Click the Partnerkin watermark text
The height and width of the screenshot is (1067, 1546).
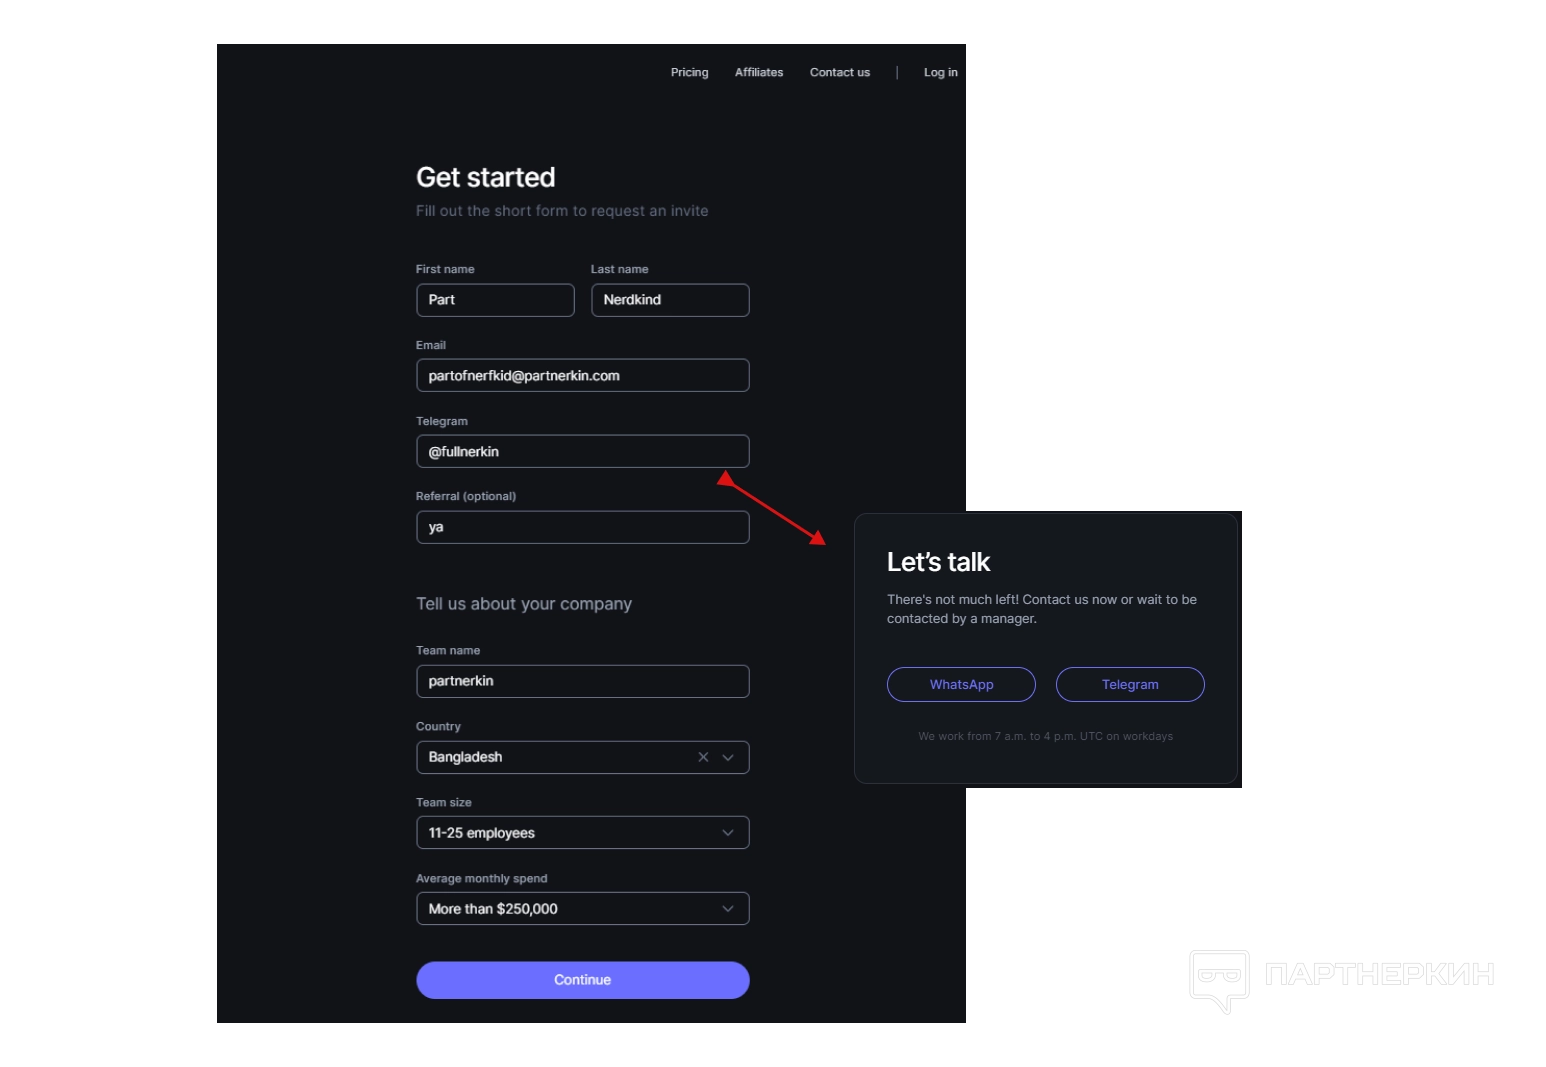1380,974
